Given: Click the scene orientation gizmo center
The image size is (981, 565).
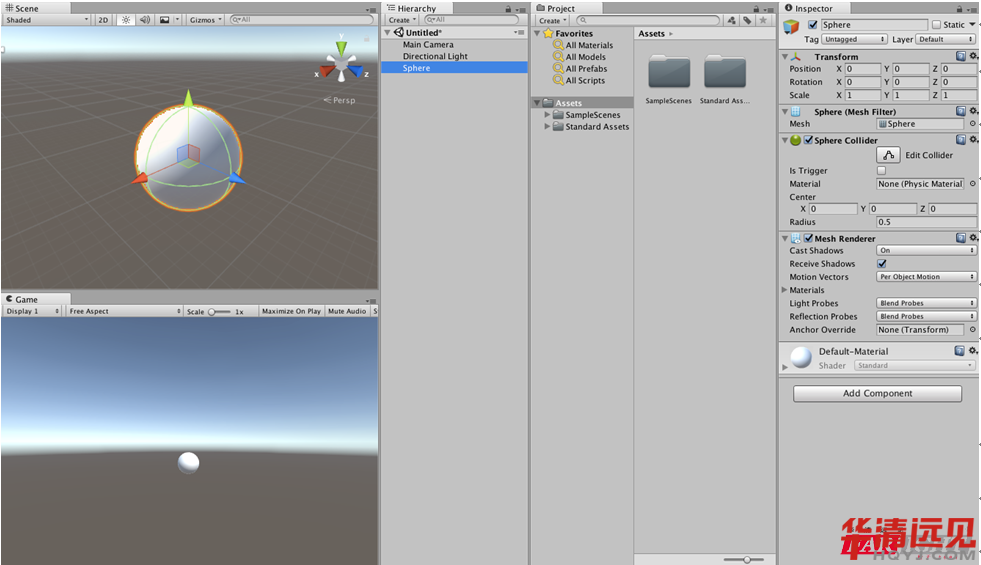Looking at the screenshot, I should pos(341,66).
